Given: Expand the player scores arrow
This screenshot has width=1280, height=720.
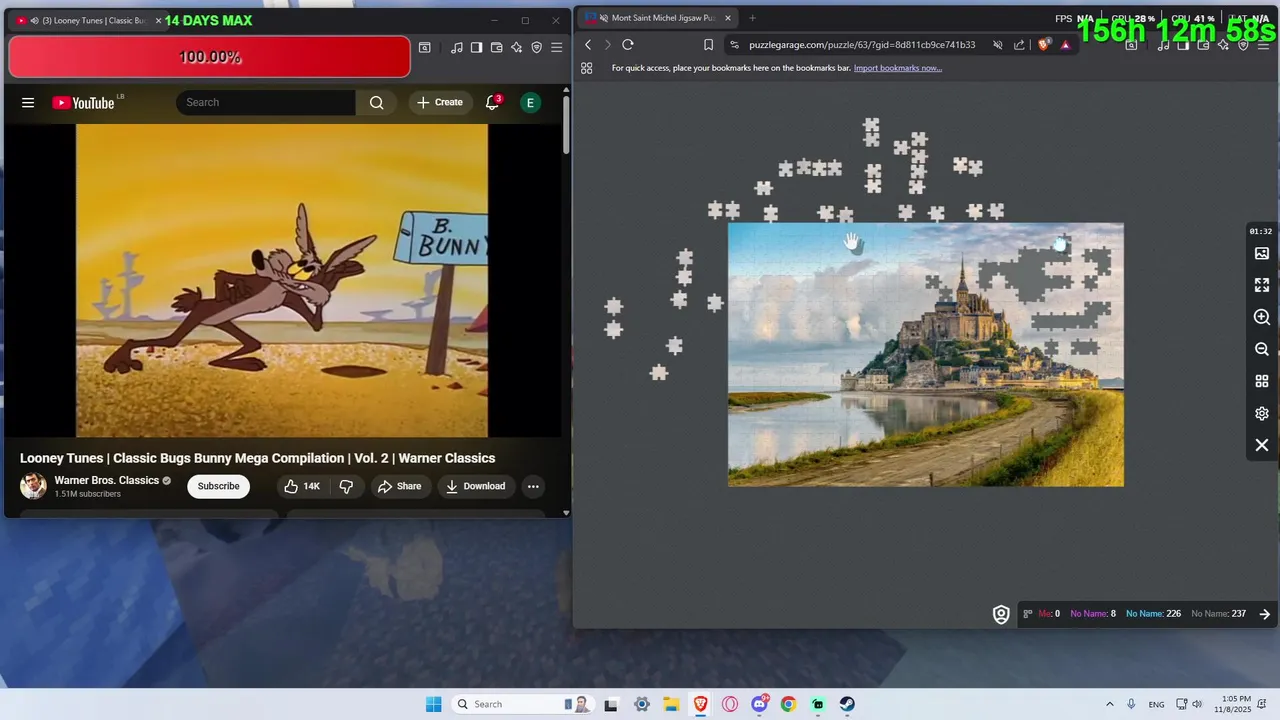Looking at the screenshot, I should click(x=1265, y=614).
